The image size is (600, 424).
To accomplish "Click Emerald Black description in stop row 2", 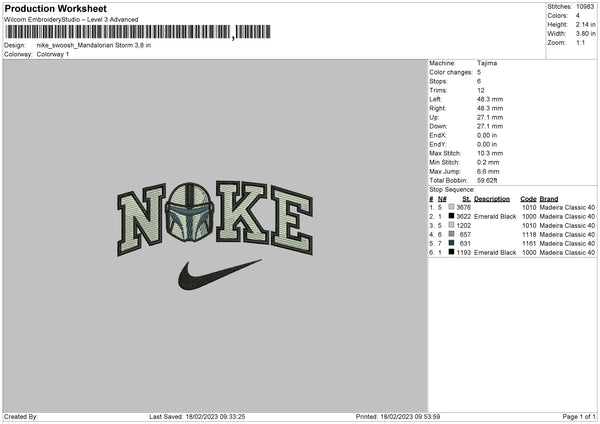I will point(495,217).
